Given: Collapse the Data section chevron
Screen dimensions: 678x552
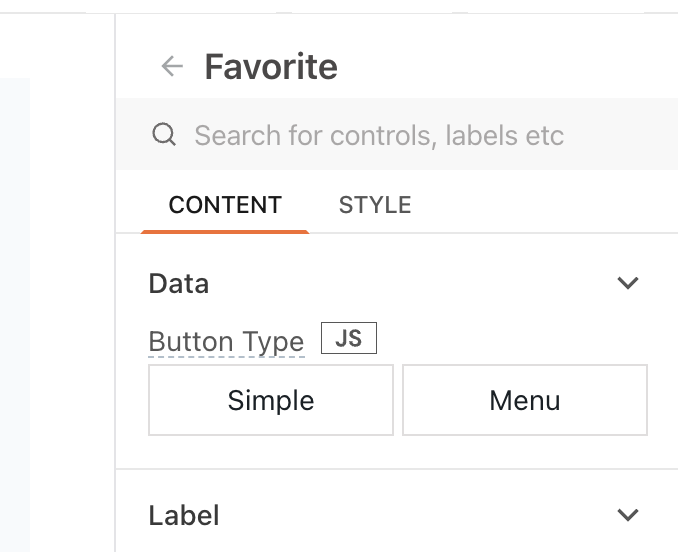Looking at the screenshot, I should (628, 283).
